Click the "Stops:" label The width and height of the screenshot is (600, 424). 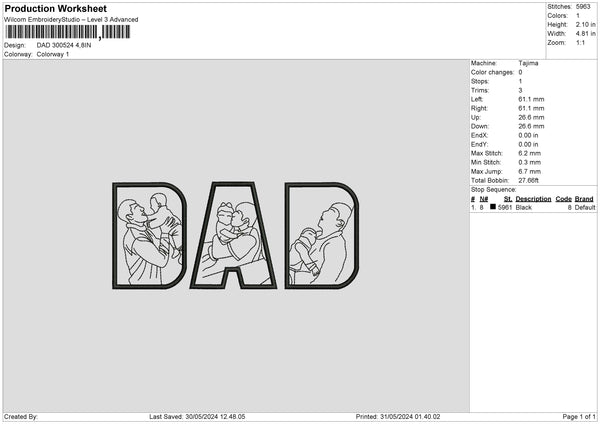480,82
